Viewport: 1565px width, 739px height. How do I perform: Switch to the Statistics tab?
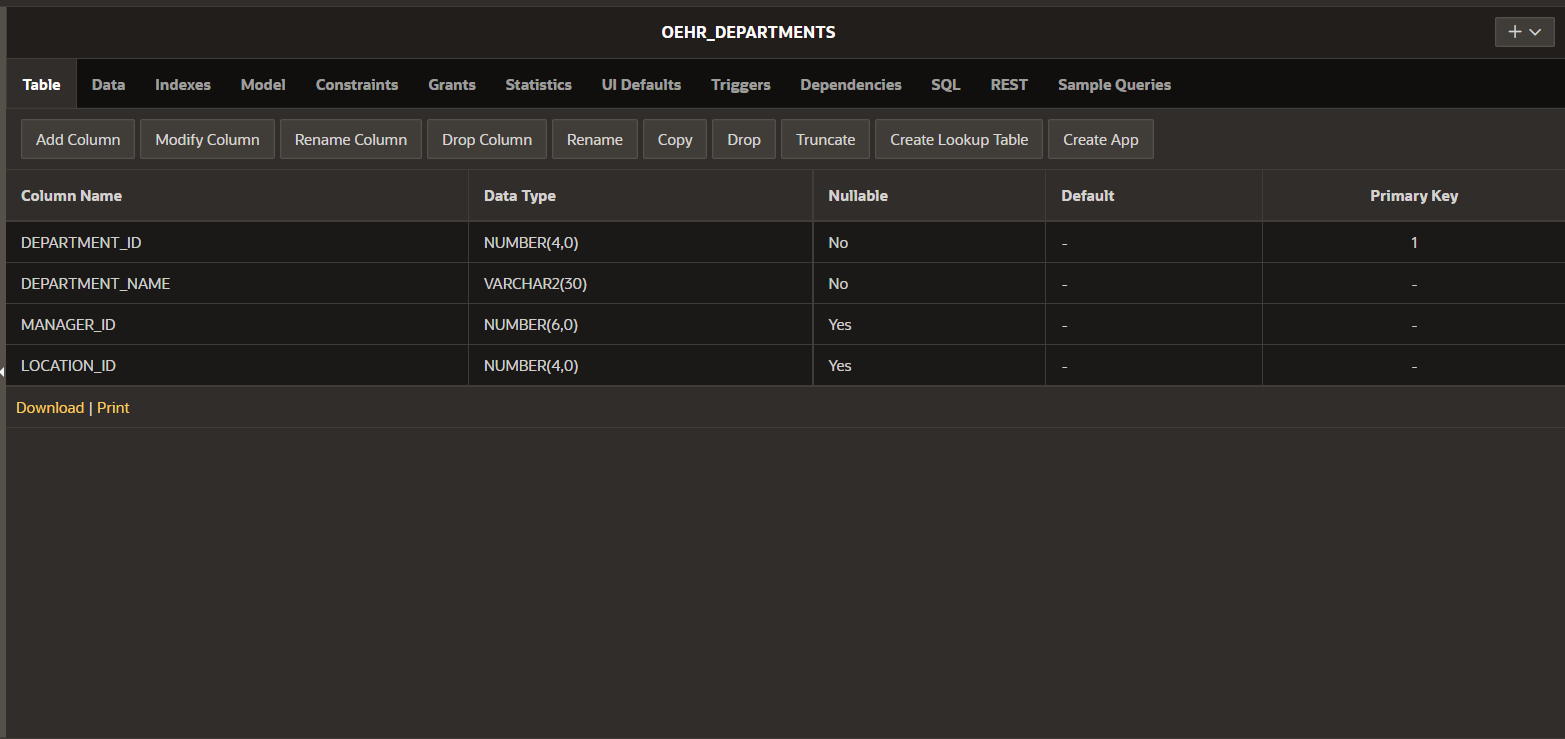coord(538,84)
